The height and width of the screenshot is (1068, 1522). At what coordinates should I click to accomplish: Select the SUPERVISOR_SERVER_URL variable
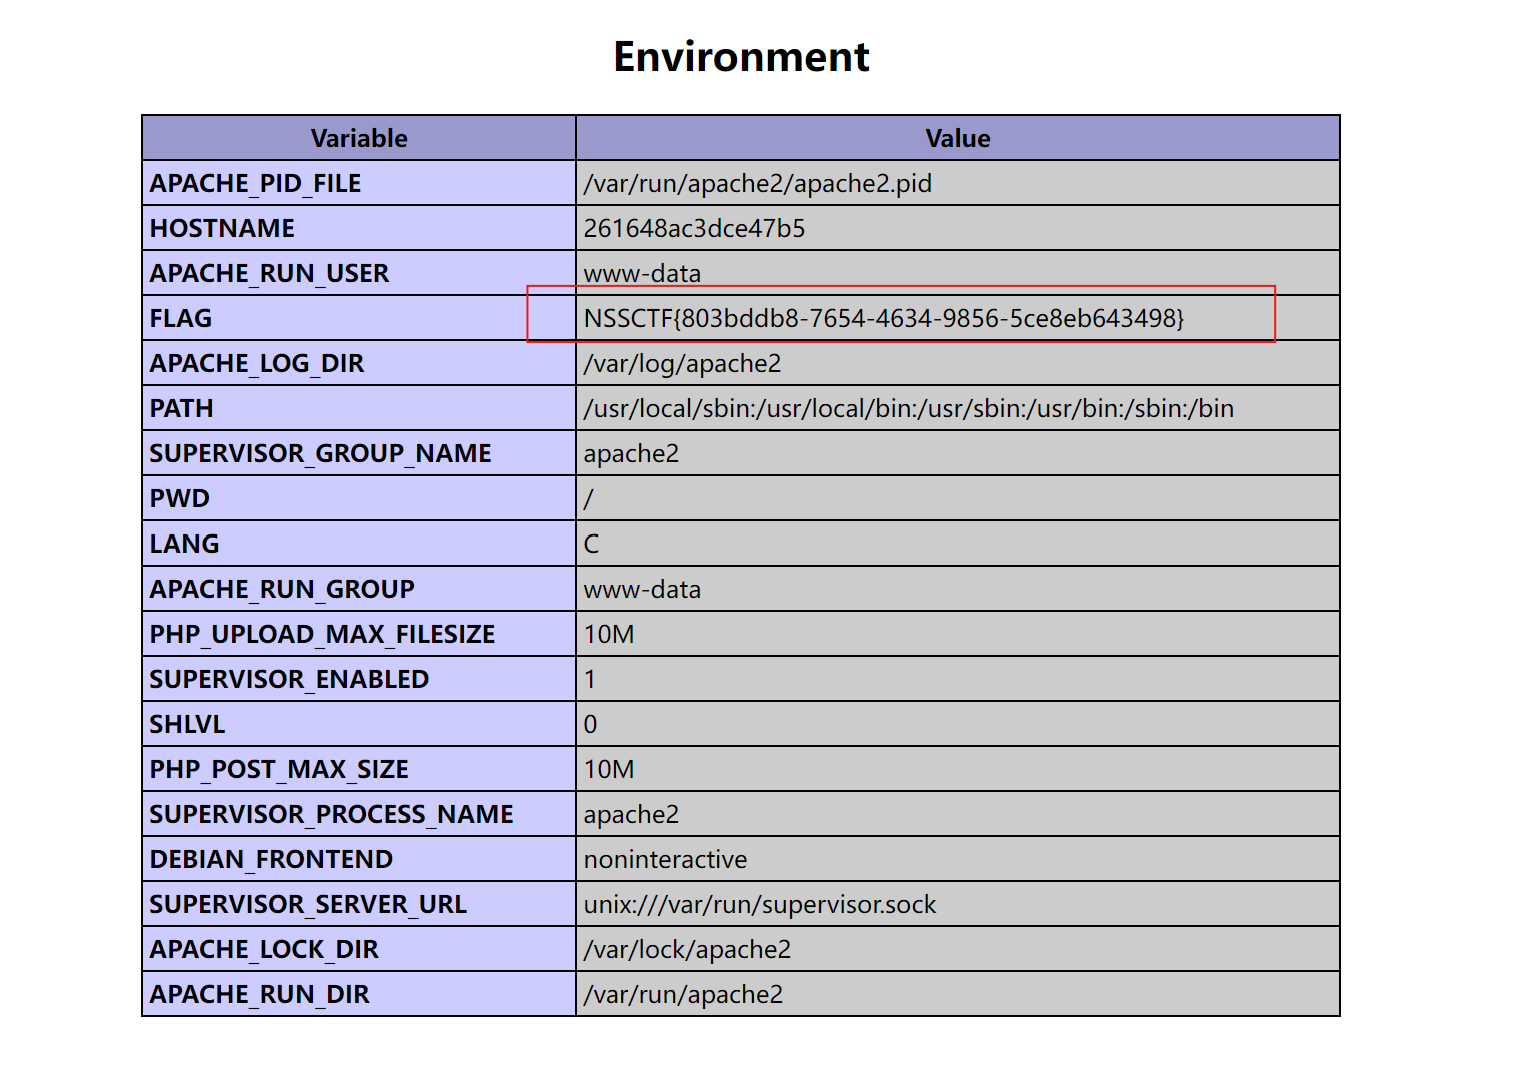click(308, 905)
